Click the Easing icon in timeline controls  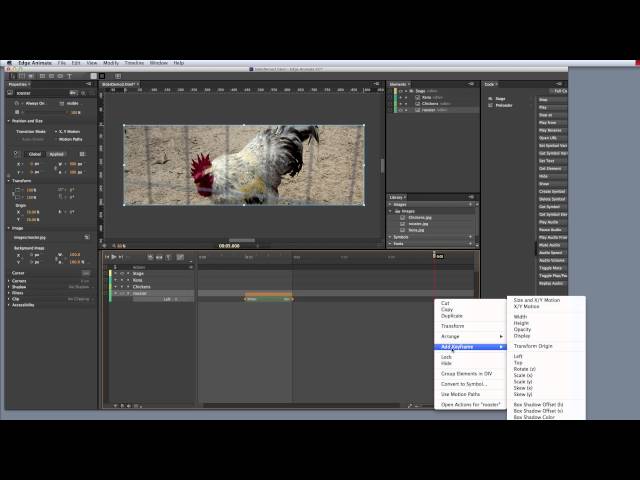click(x=180, y=257)
